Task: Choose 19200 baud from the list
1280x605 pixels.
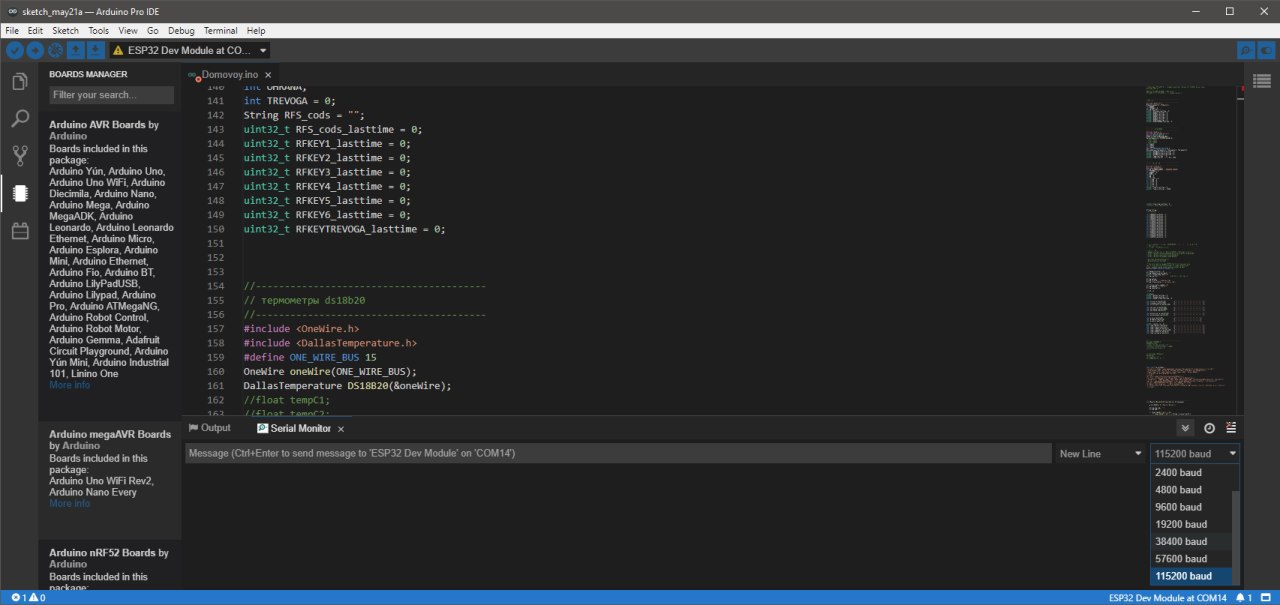Action: (1191, 524)
